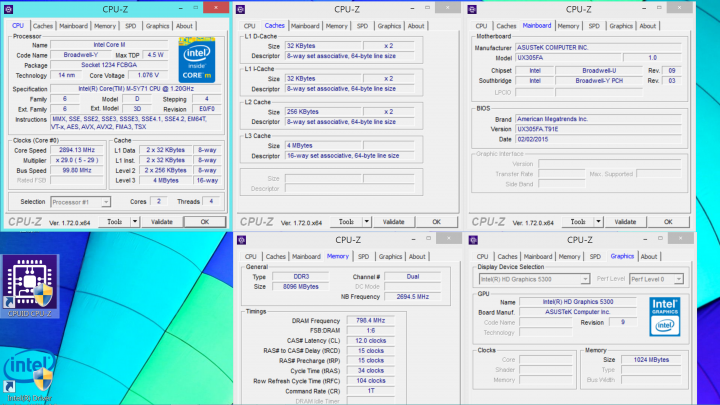Image resolution: width=720 pixels, height=405 pixels.
Task: Click the Multiplier value x 29.0
Action: [77, 160]
